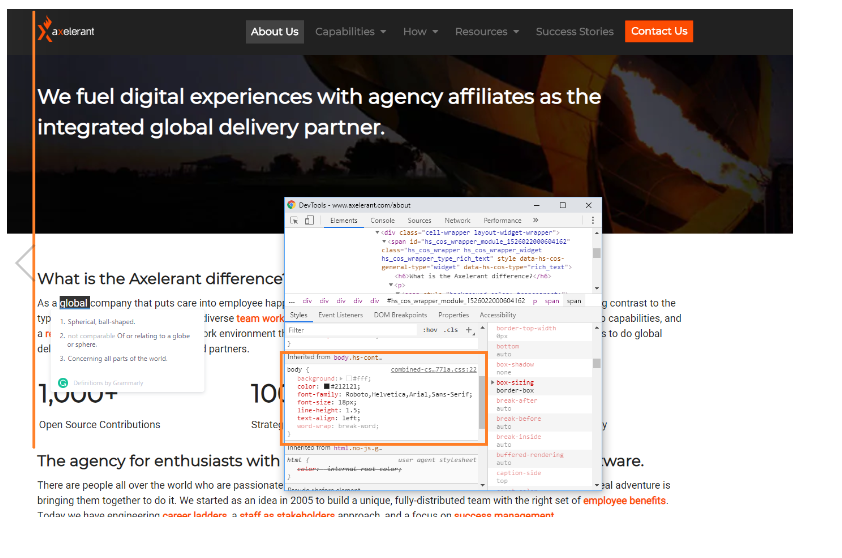The height and width of the screenshot is (558, 842).
Task: Toggle the :hov element state option
Action: (x=429, y=329)
